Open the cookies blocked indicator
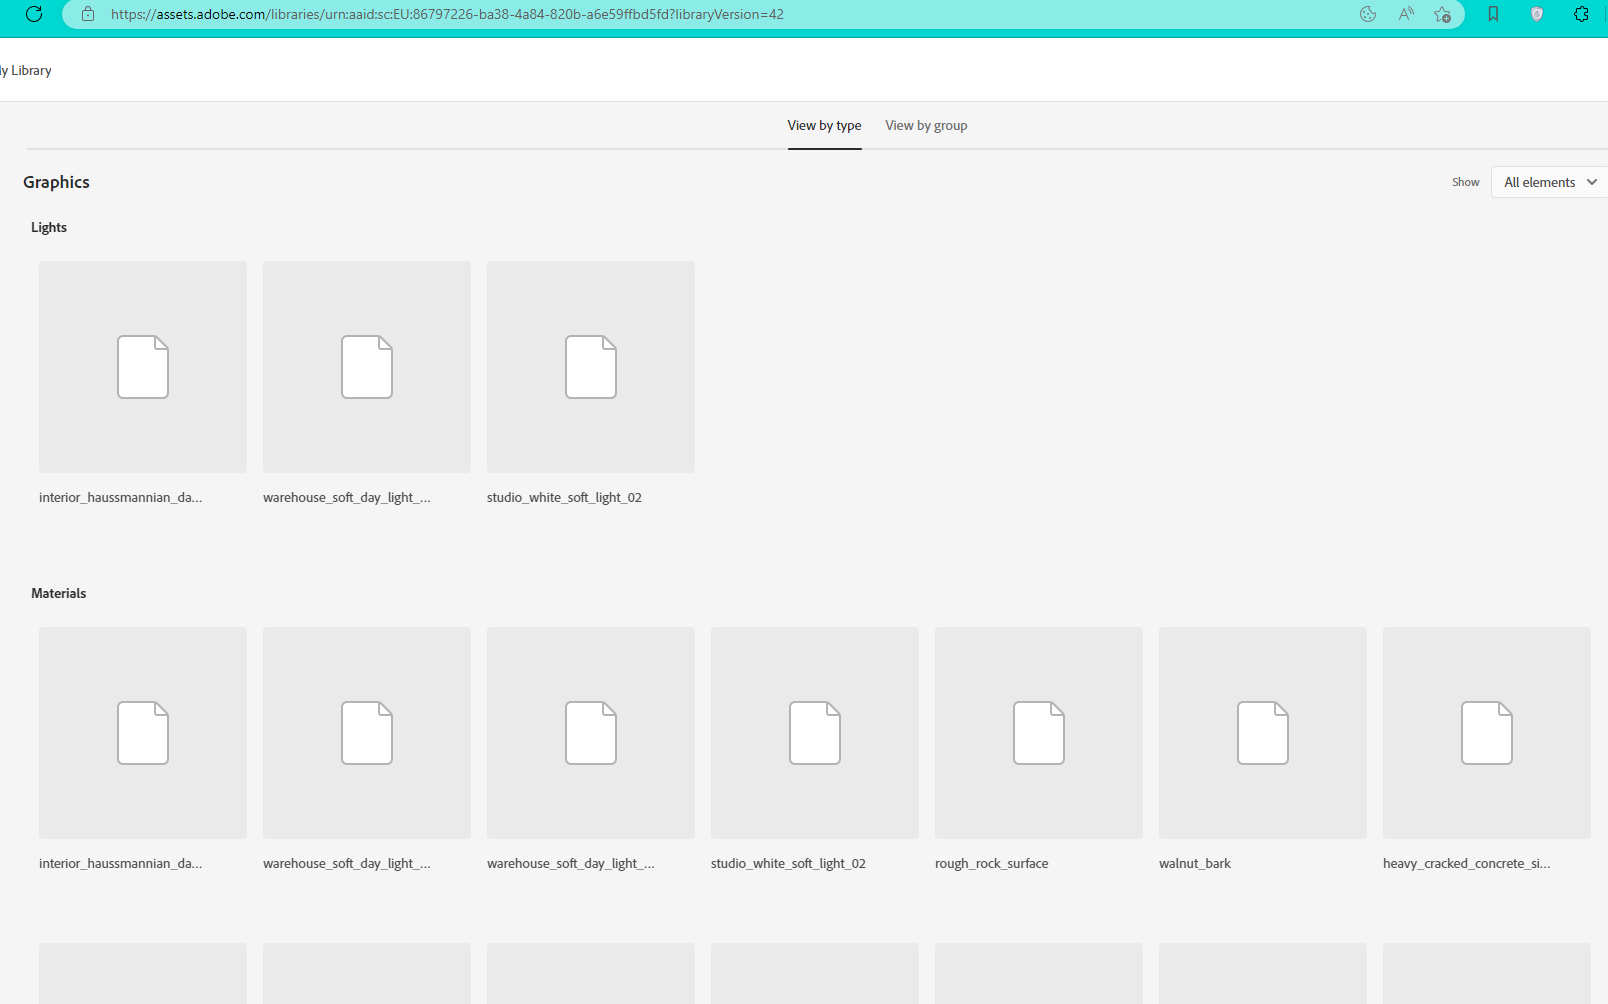The image size is (1608, 1004). 1367,15
